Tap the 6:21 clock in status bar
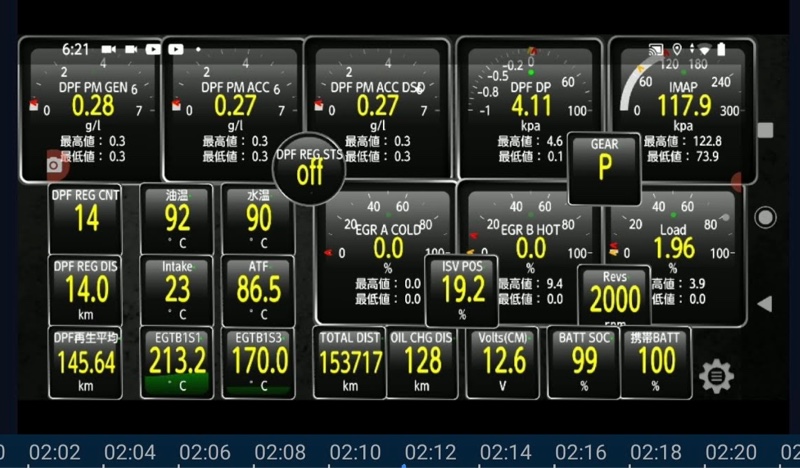The width and height of the screenshot is (800, 468). pyautogui.click(x=76, y=50)
